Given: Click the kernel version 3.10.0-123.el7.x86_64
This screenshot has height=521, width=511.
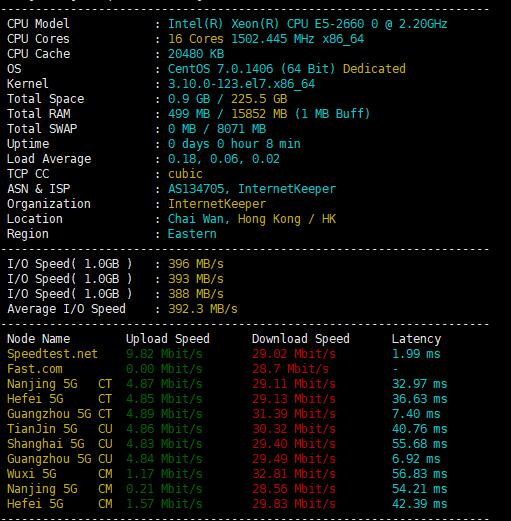Looking at the screenshot, I should point(241,84).
